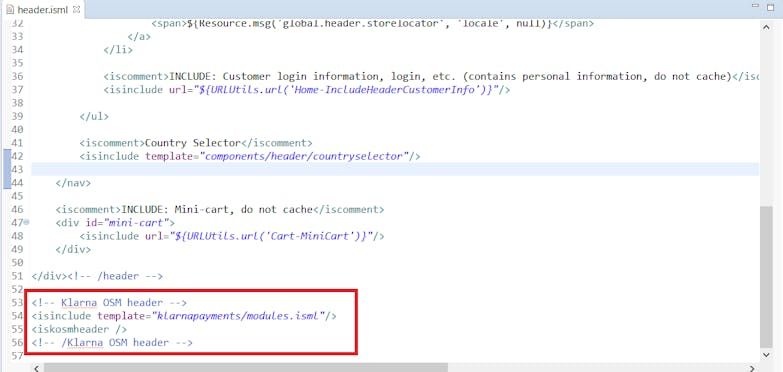Minimize the editor pane
Image resolution: width=783 pixels, height=372 pixels.
[755, 6]
